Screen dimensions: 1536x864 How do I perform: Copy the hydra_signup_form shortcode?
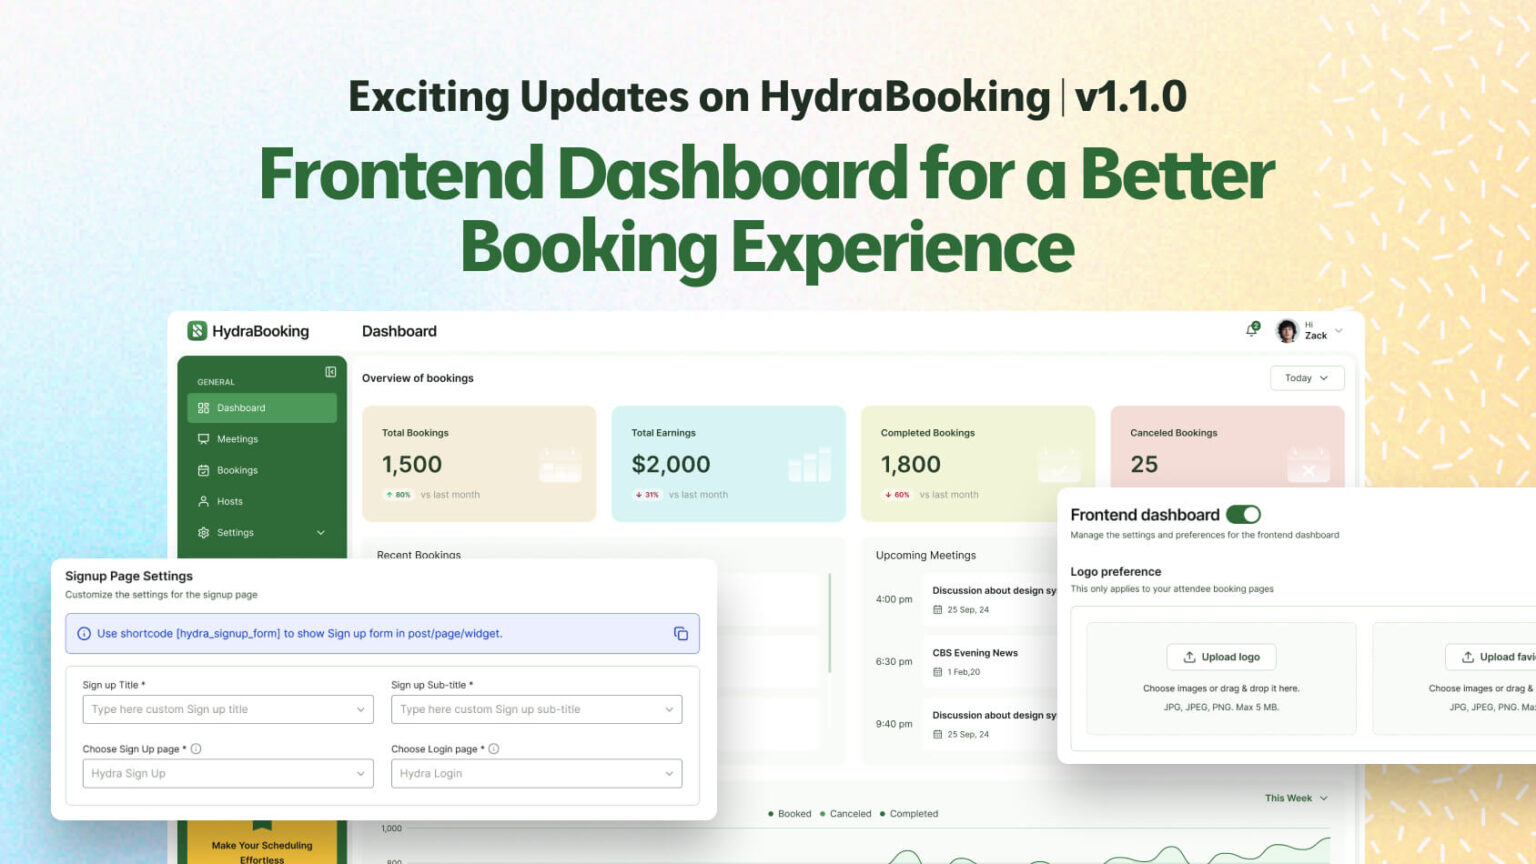pos(681,633)
